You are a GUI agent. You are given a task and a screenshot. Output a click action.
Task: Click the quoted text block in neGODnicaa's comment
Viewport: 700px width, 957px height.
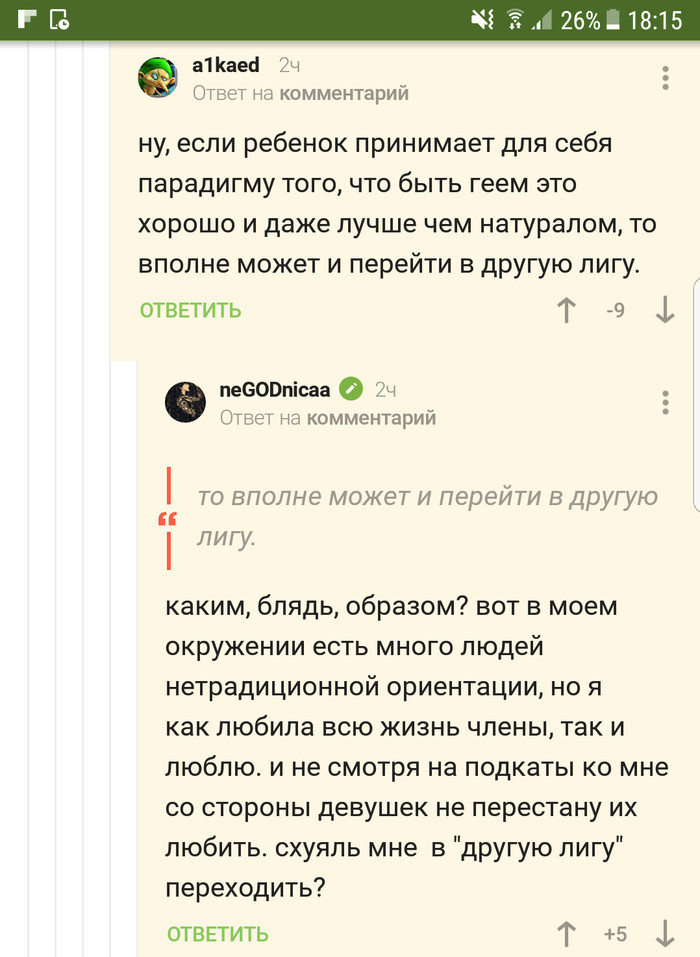(x=425, y=516)
